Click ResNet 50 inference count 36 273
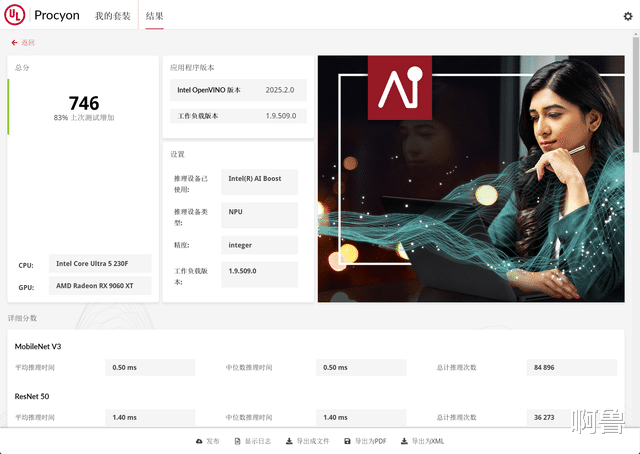 click(571, 417)
